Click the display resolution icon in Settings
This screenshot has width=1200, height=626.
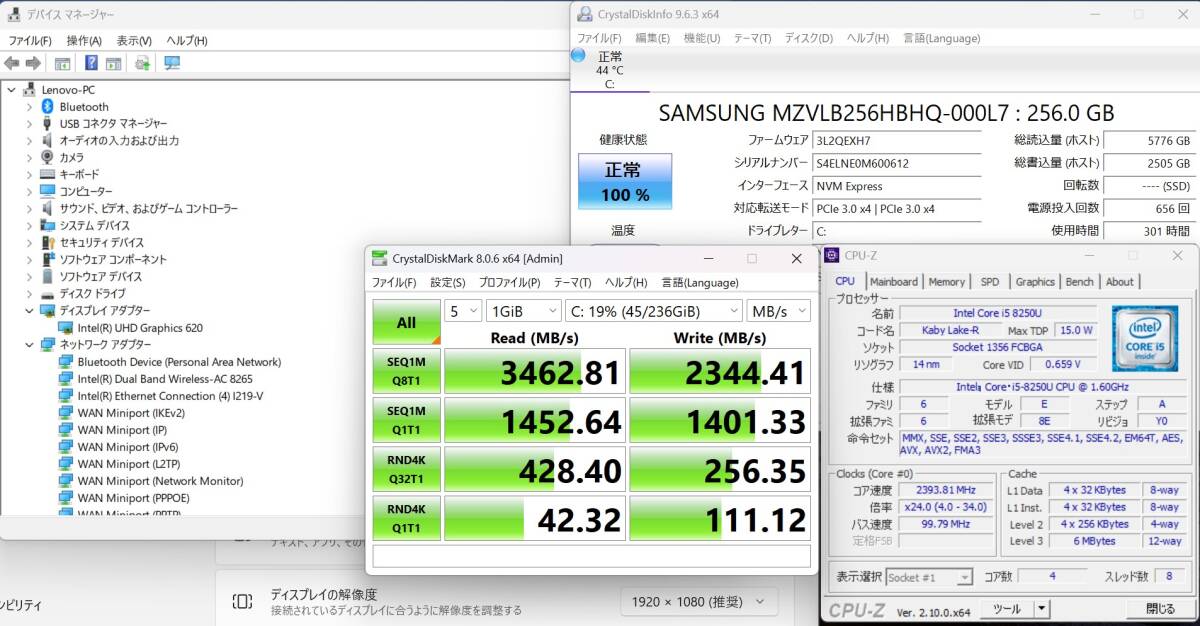point(242,601)
